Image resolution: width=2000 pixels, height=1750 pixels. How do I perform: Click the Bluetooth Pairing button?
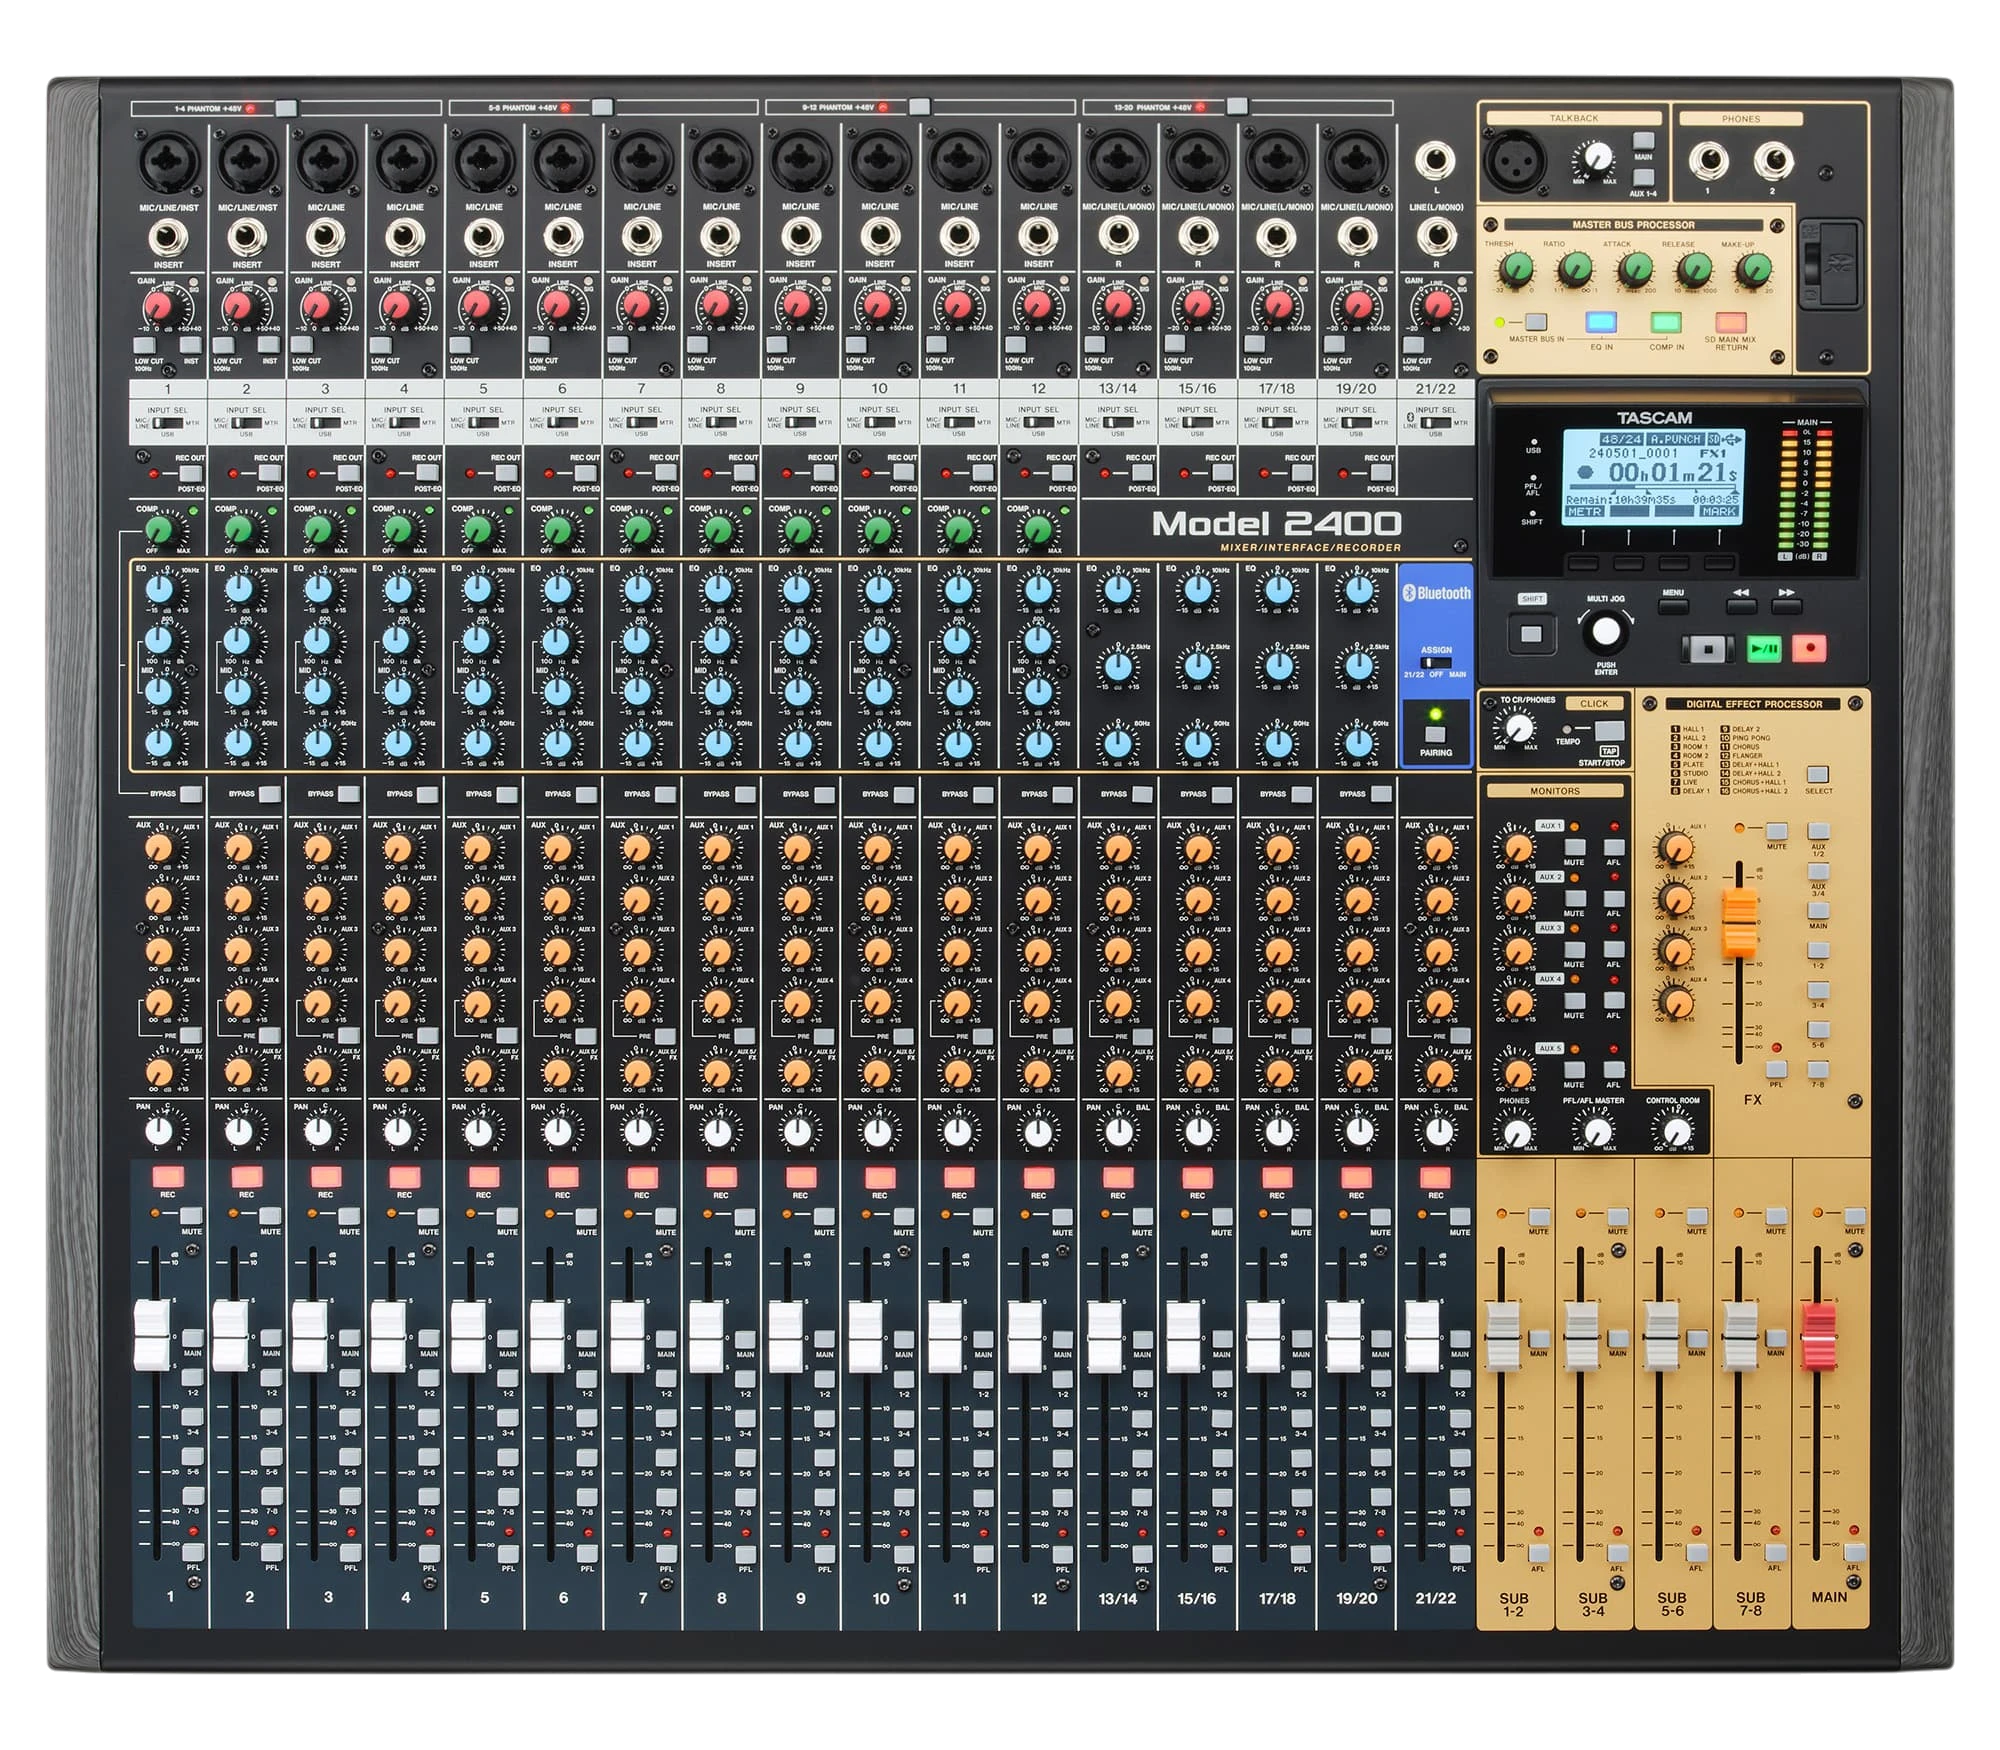(1435, 735)
